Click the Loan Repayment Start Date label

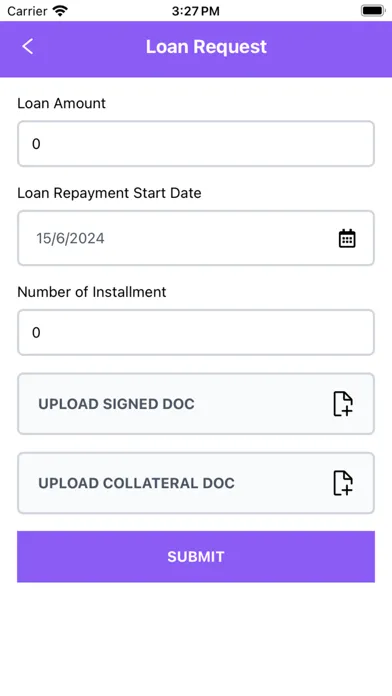[109, 193]
